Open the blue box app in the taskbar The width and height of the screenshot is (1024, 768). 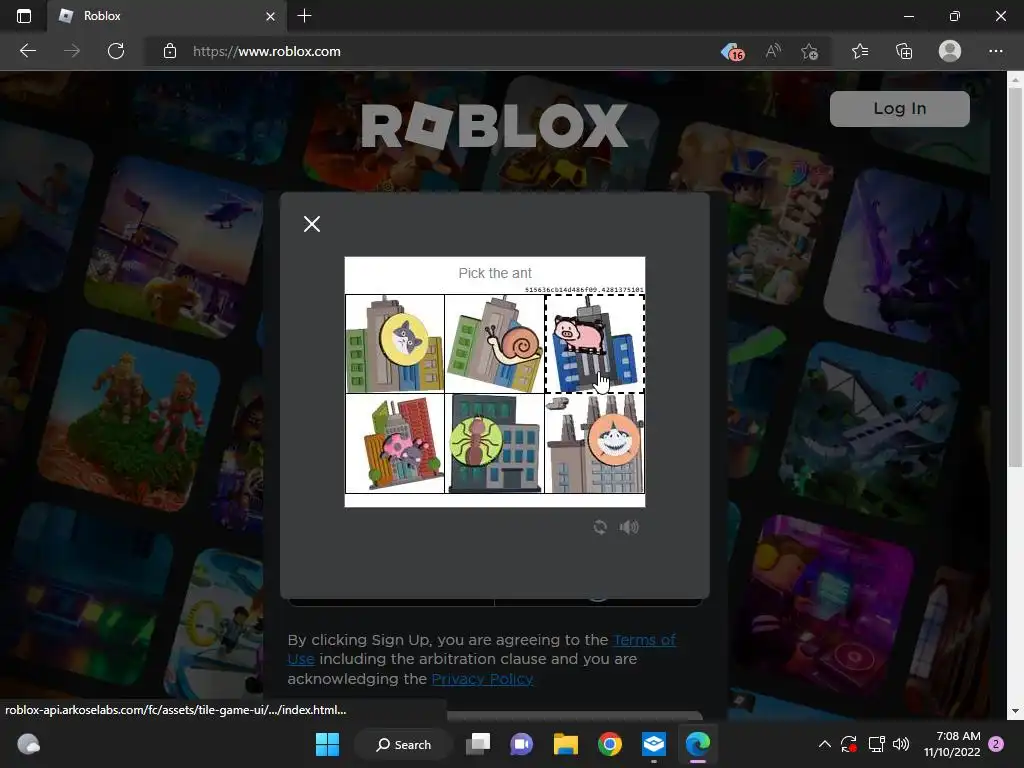click(654, 744)
